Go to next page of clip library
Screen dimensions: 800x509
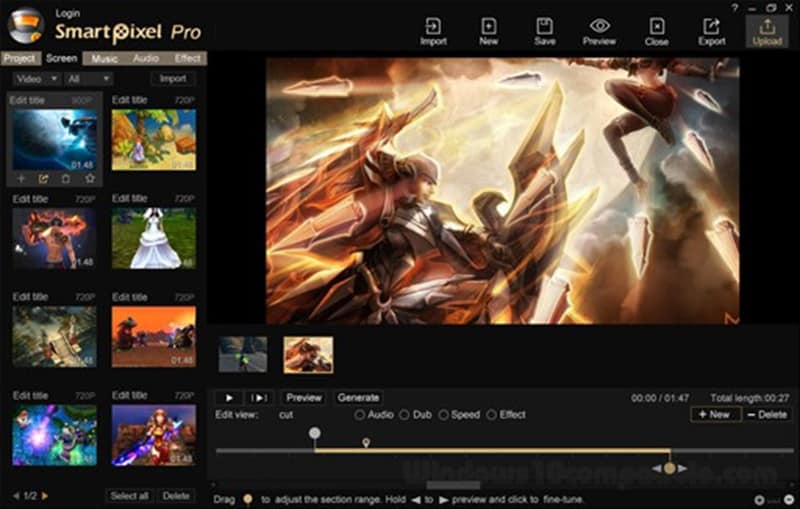click(45, 496)
